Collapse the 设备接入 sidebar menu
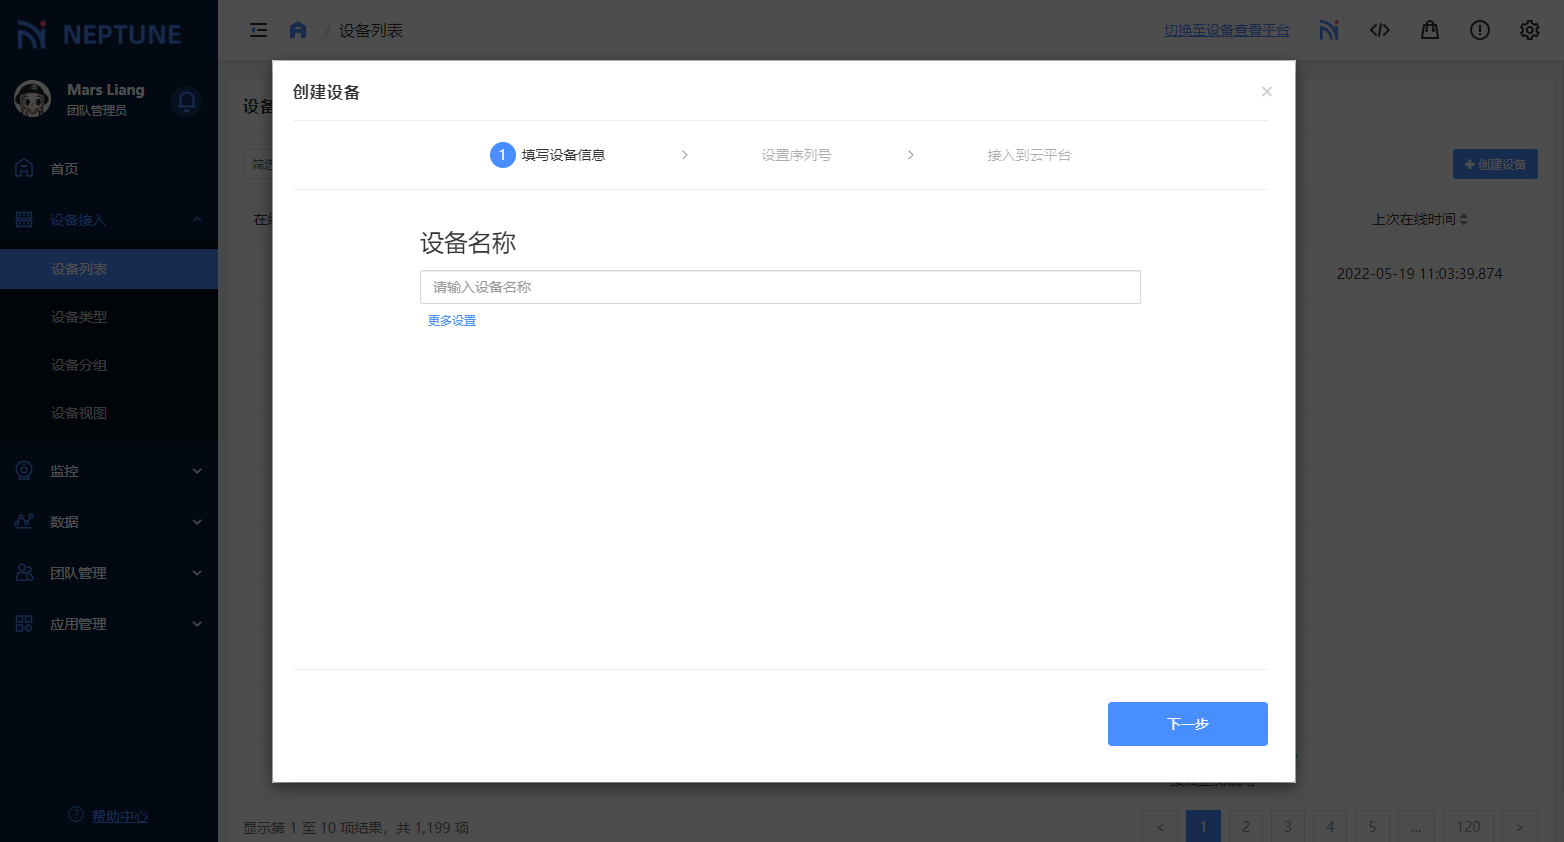 (x=108, y=220)
